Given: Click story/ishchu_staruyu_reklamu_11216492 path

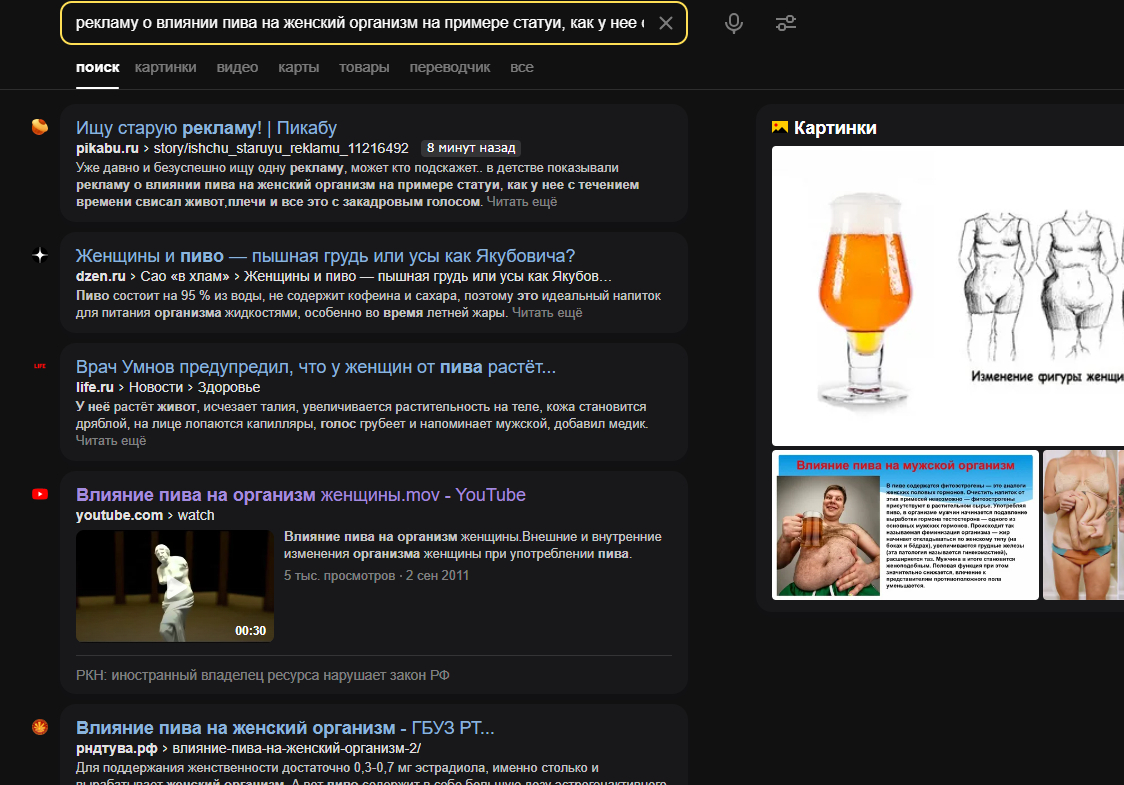Looking at the screenshot, I should (x=281, y=148).
